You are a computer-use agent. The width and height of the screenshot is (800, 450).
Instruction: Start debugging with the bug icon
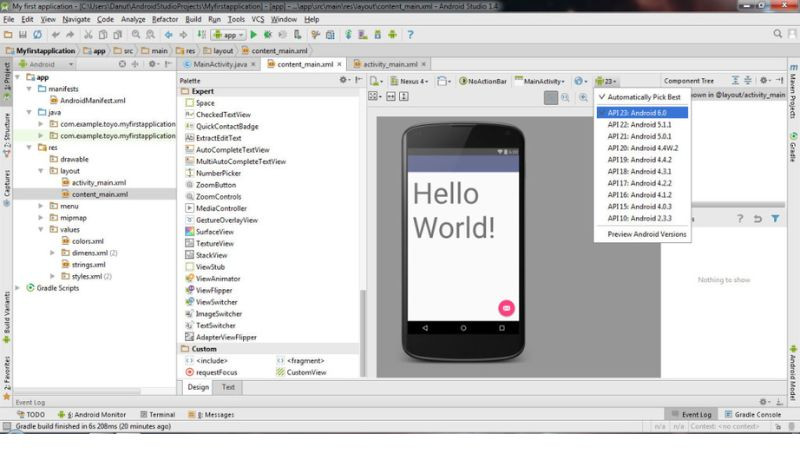coord(267,35)
